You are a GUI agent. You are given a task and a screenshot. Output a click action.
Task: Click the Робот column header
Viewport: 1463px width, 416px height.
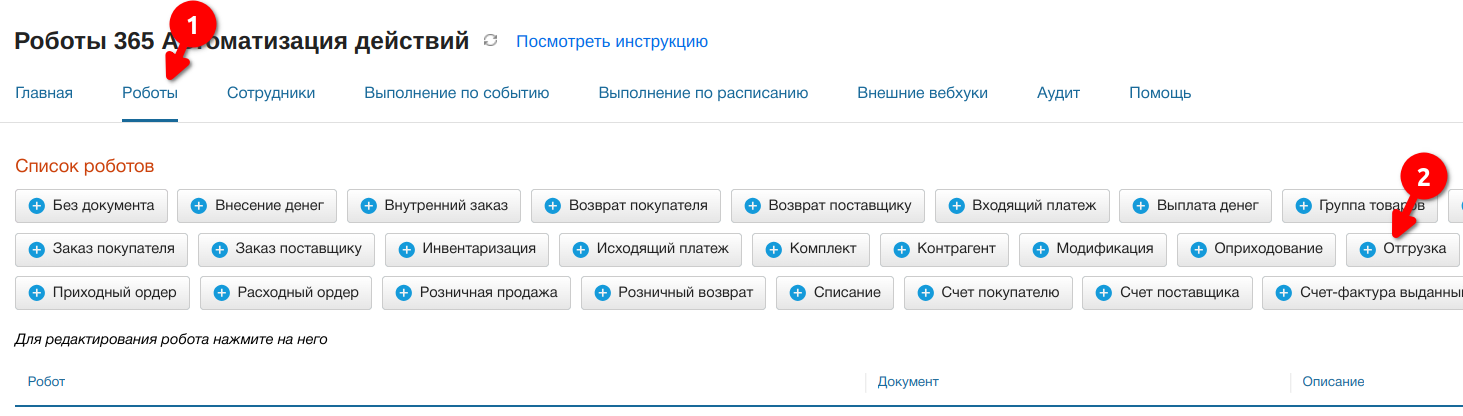point(46,382)
